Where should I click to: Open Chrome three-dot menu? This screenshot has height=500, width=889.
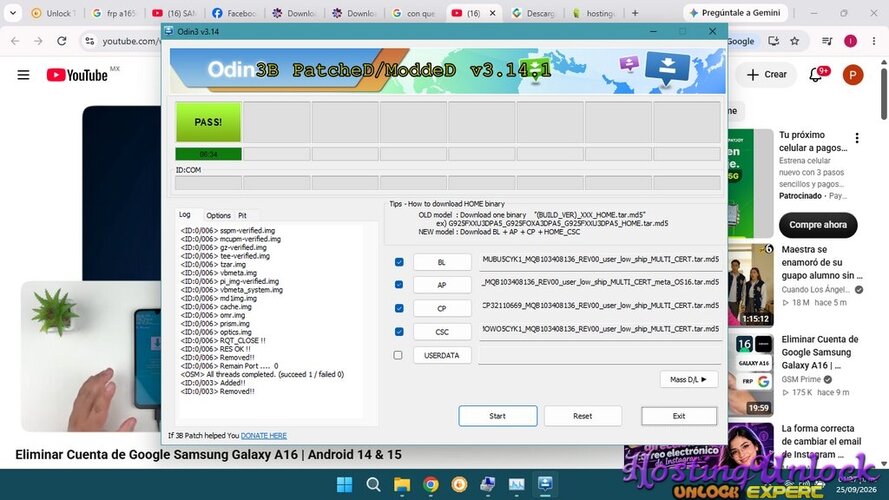coord(874,41)
